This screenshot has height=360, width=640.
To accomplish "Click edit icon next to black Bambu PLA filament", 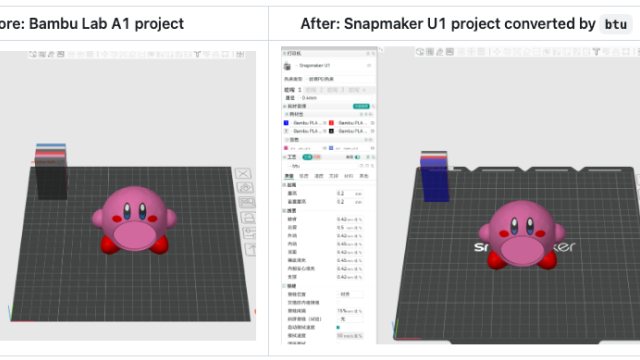I will click(372, 131).
